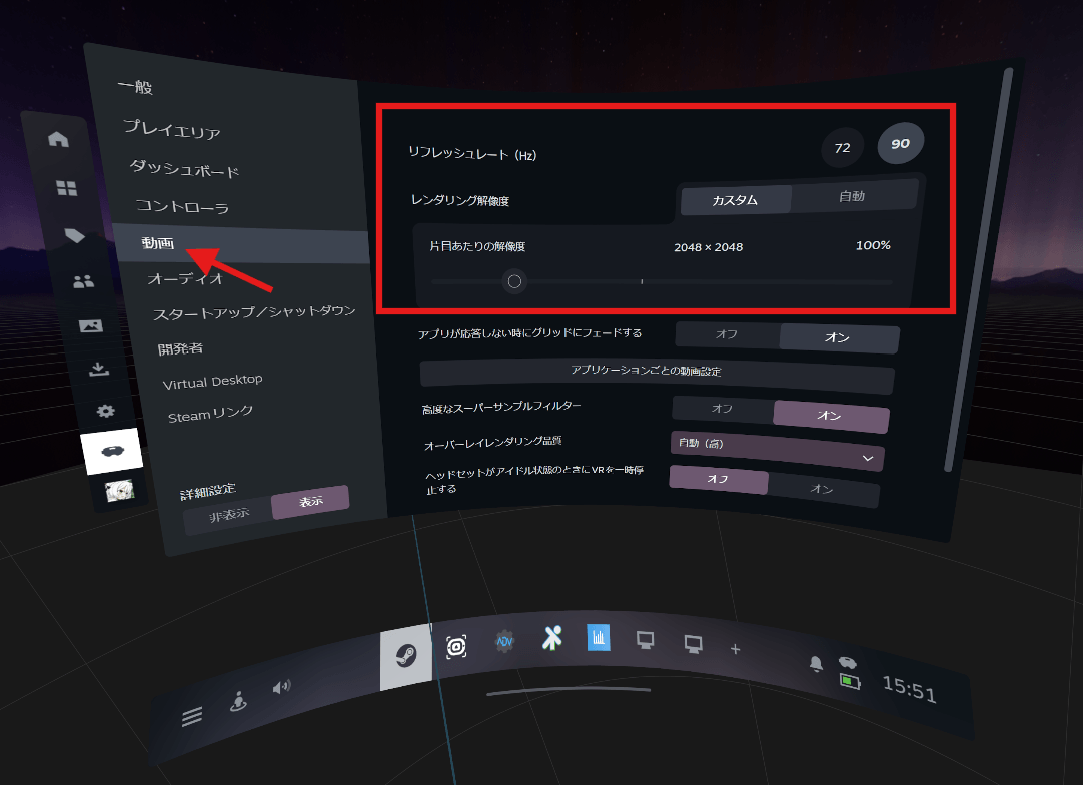Set 高度なスーパーサンプルフィルター to オフ

(x=722, y=409)
